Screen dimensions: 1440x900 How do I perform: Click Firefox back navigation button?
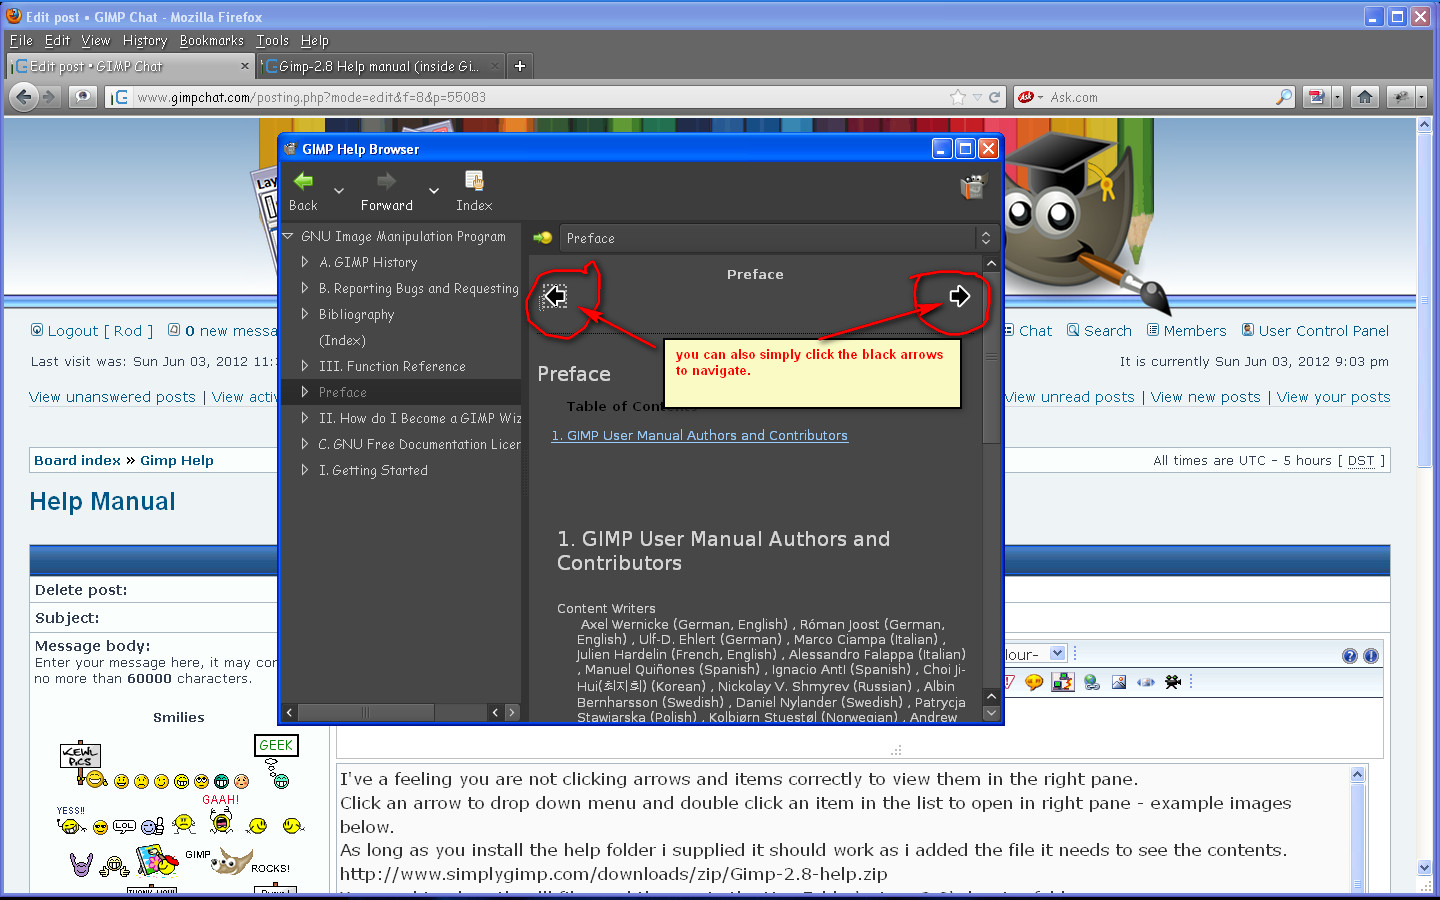point(24,97)
